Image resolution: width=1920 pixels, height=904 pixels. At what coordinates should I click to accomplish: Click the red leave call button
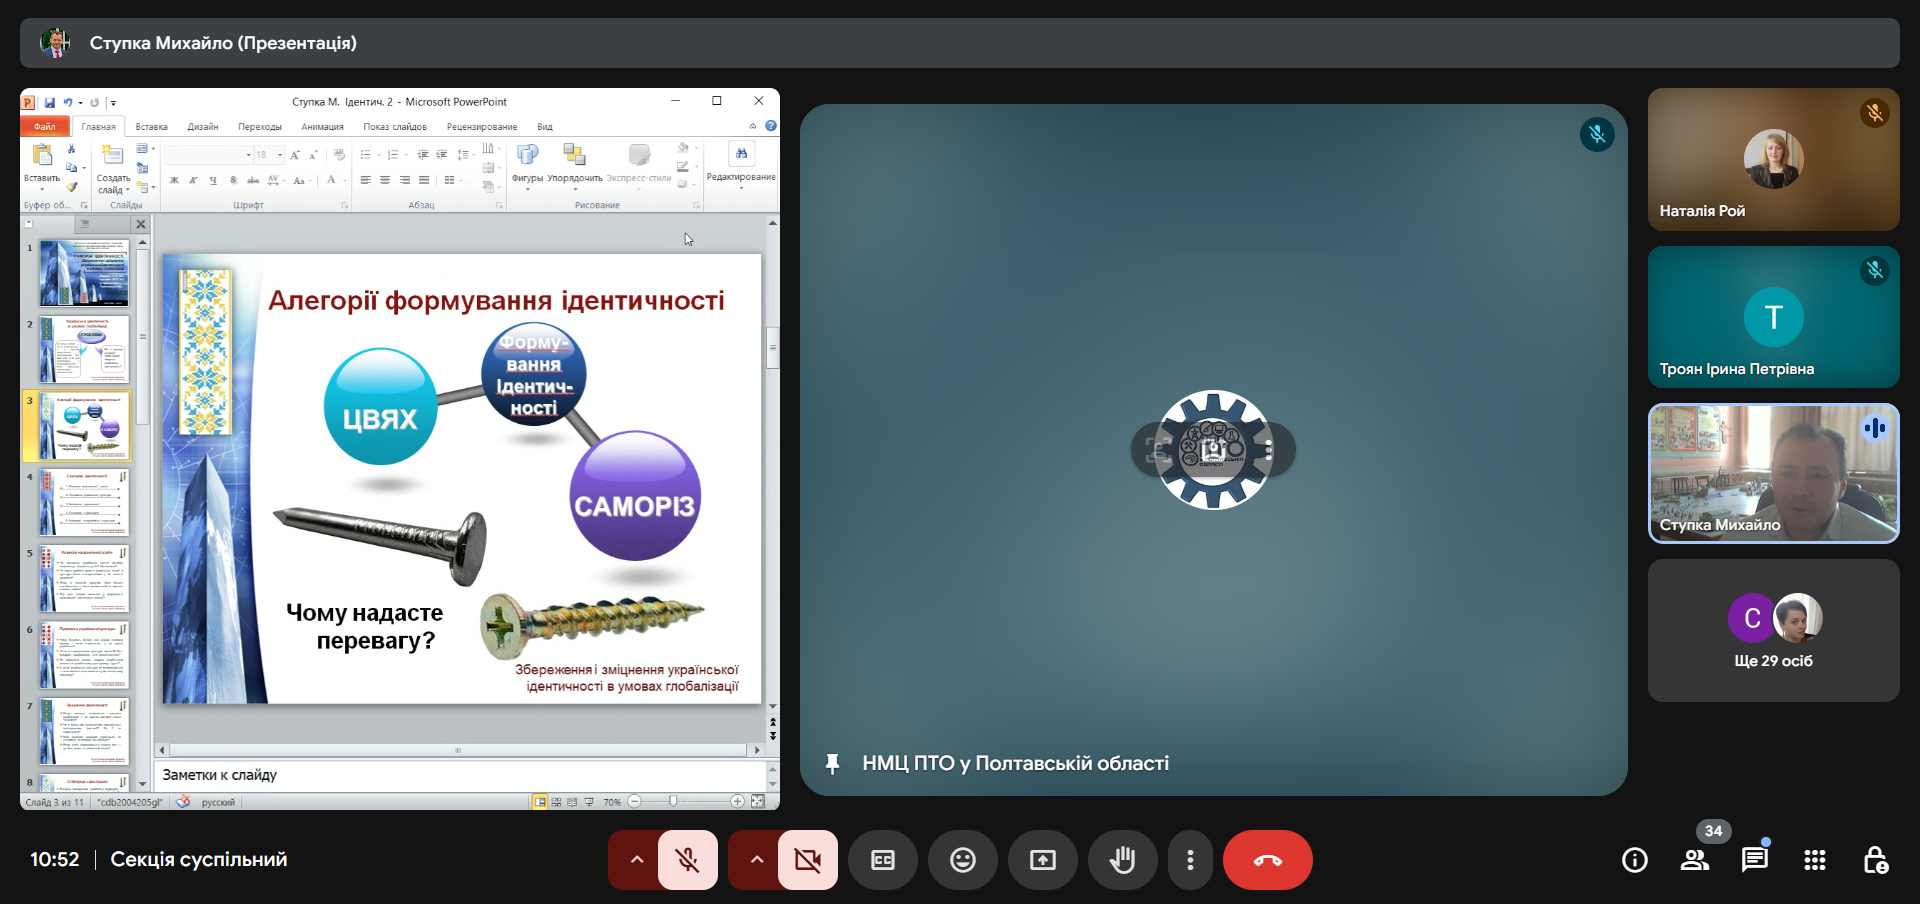[1267, 860]
